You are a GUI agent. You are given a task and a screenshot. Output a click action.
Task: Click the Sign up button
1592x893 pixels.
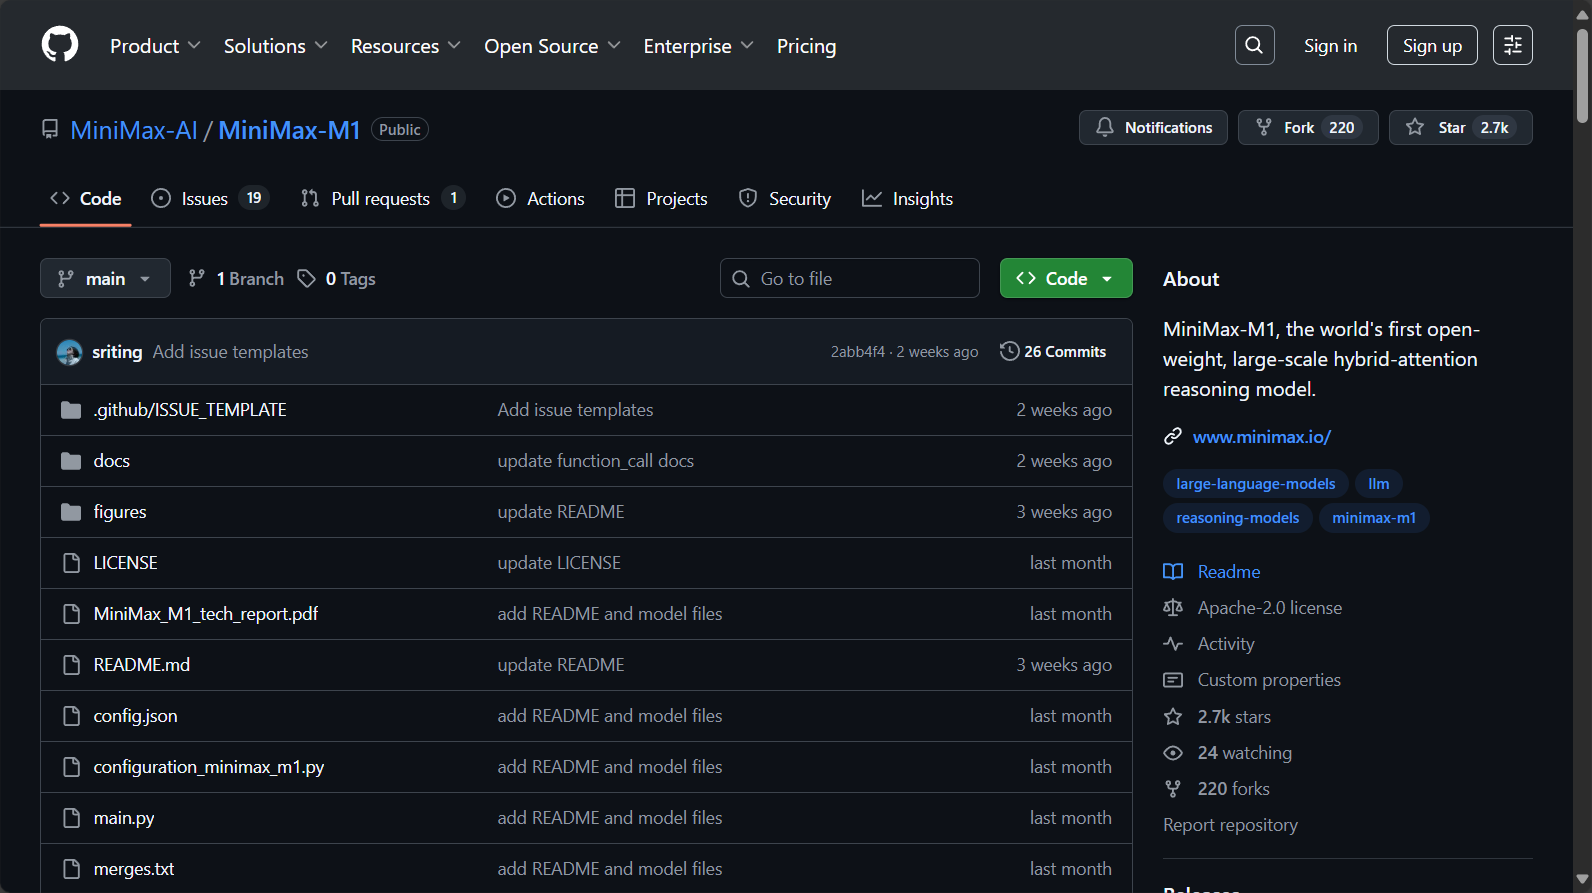point(1432,45)
